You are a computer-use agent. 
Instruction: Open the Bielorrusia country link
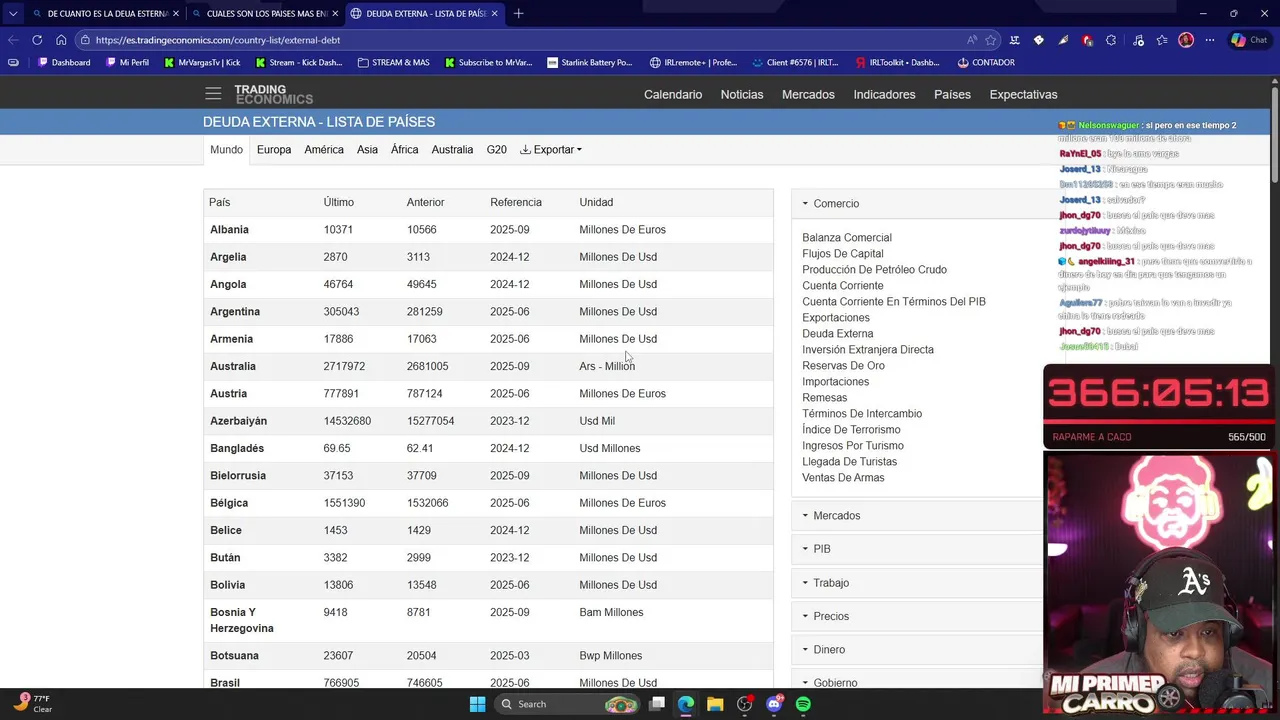pos(238,475)
